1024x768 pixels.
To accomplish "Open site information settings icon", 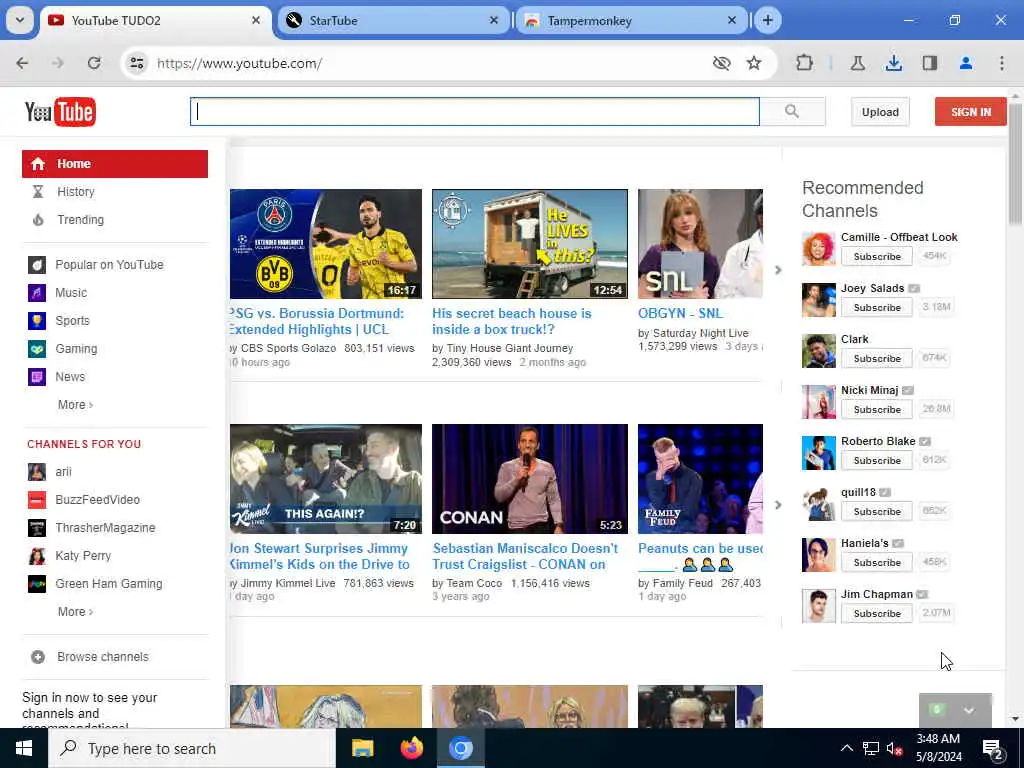I will (136, 63).
